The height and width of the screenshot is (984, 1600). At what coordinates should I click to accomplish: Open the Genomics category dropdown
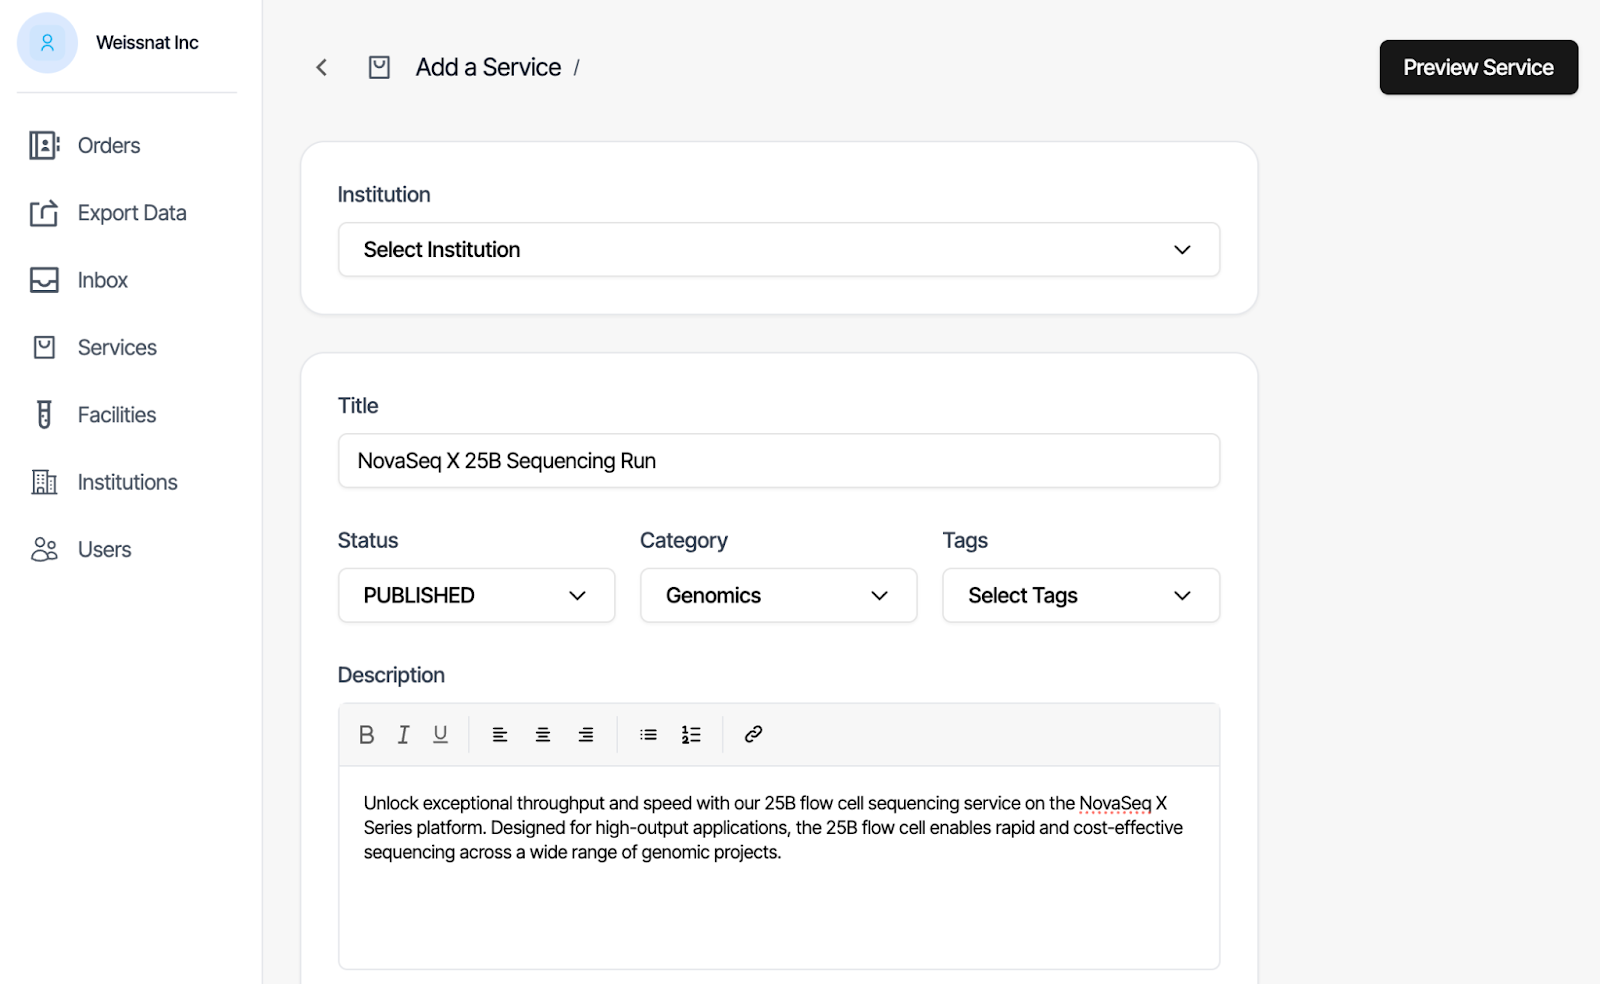tap(778, 596)
